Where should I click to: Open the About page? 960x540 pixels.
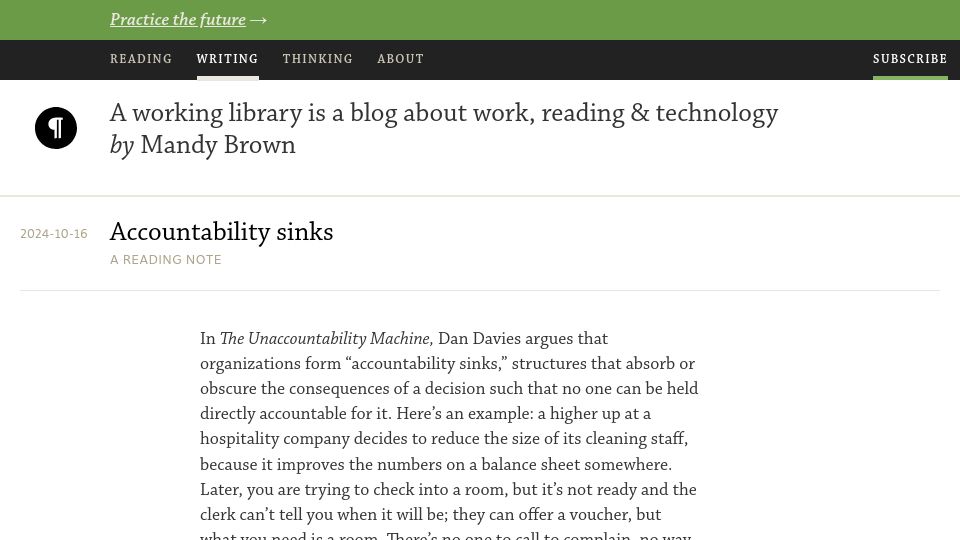[x=400, y=59]
